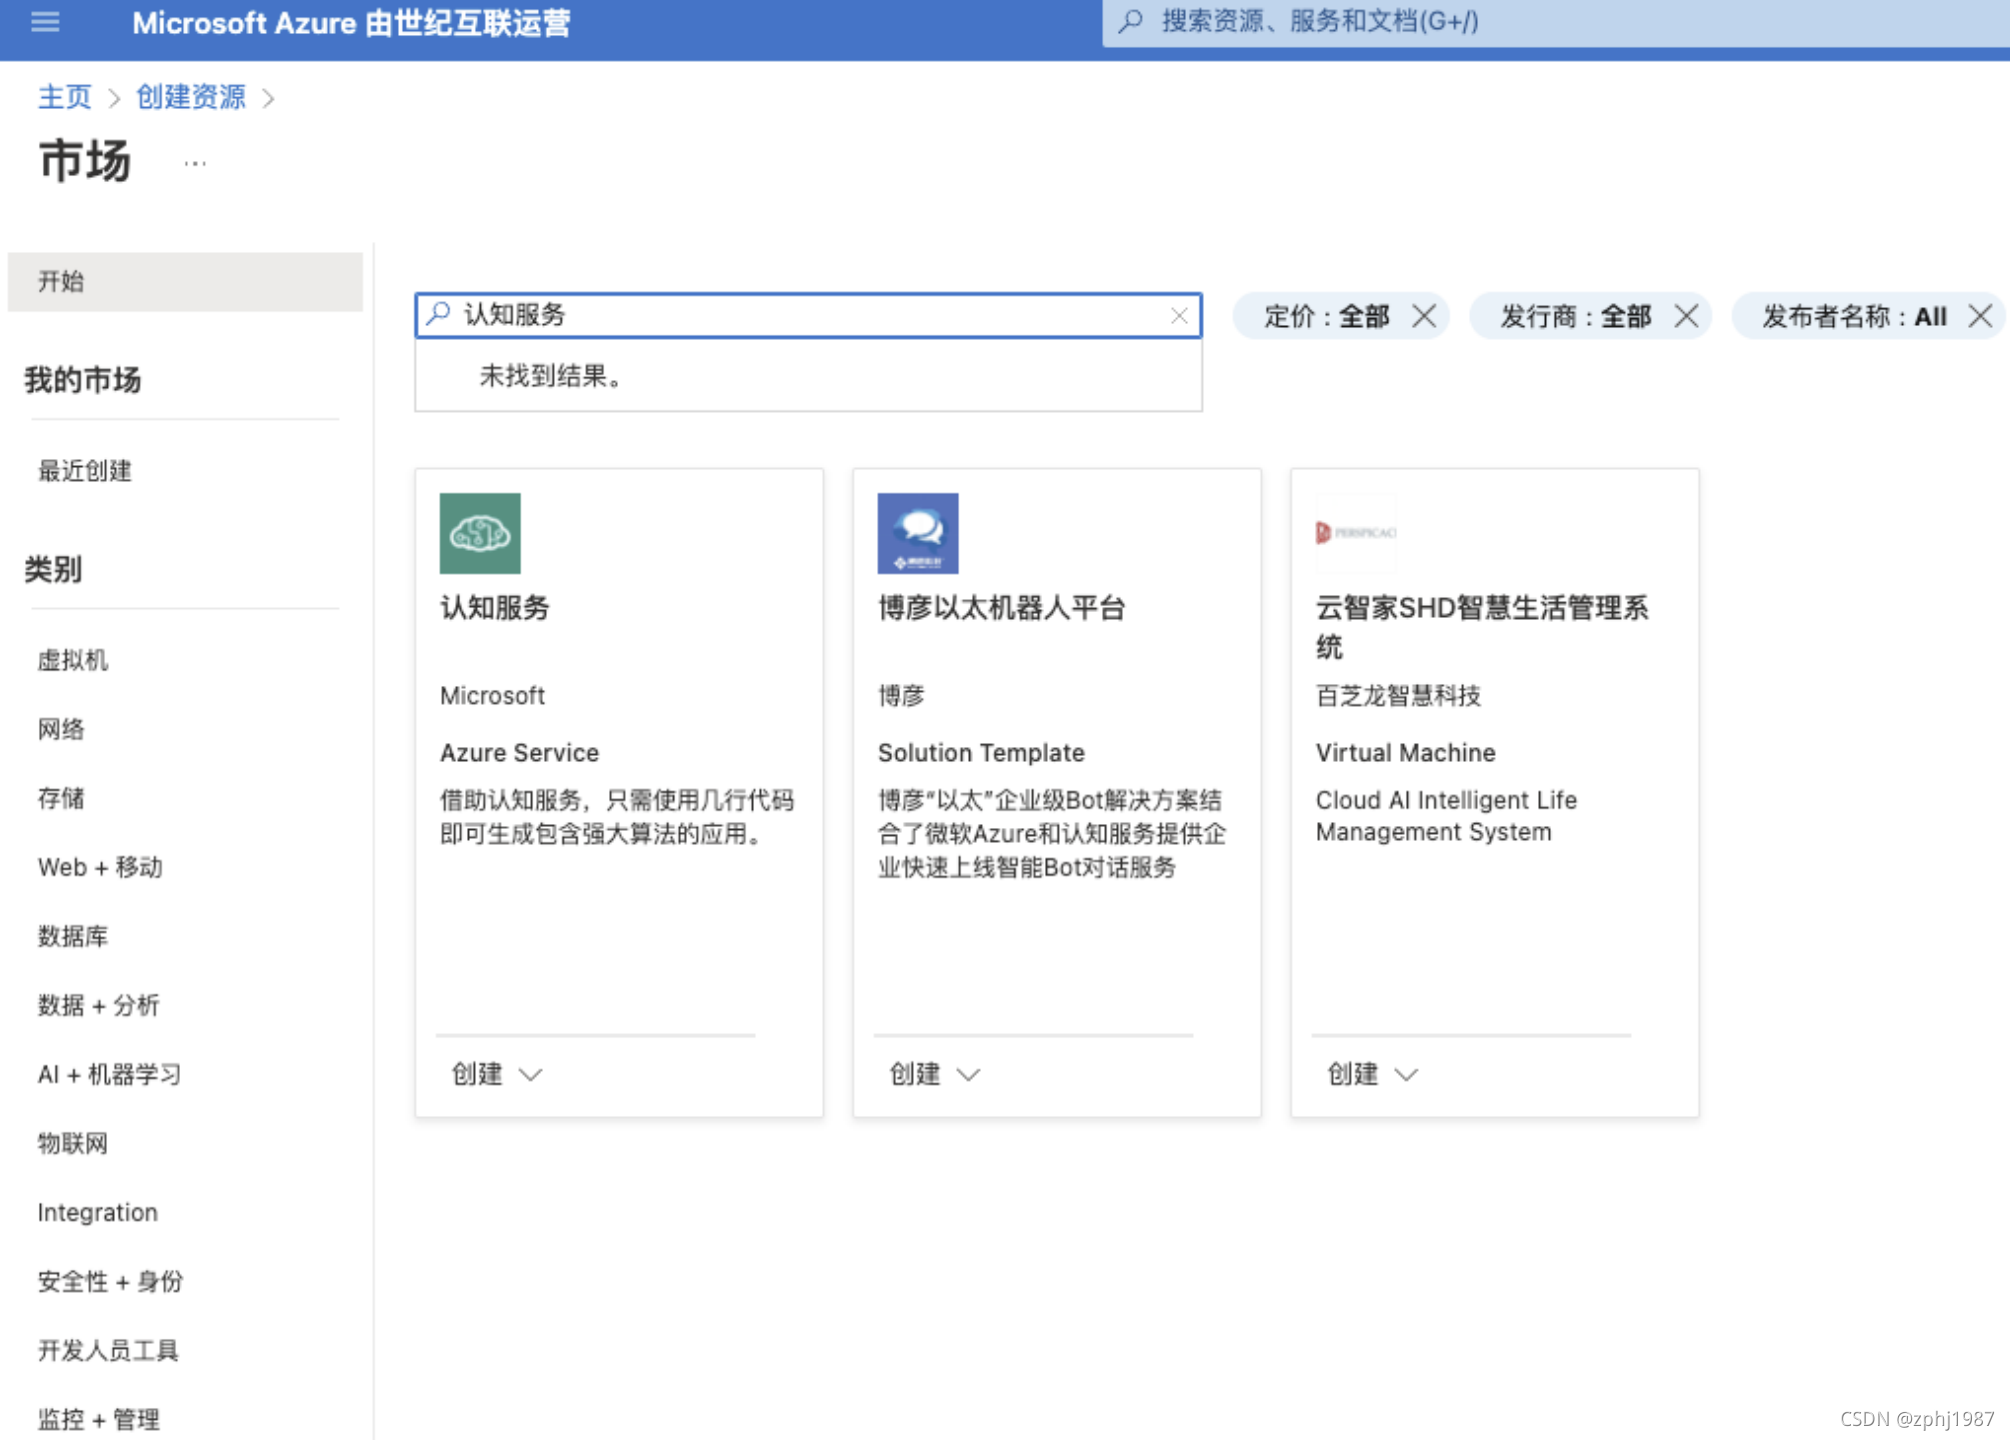Open the 最近创建 sidebar item
Screen dimensions: 2010x1440
pyautogui.click(x=85, y=471)
